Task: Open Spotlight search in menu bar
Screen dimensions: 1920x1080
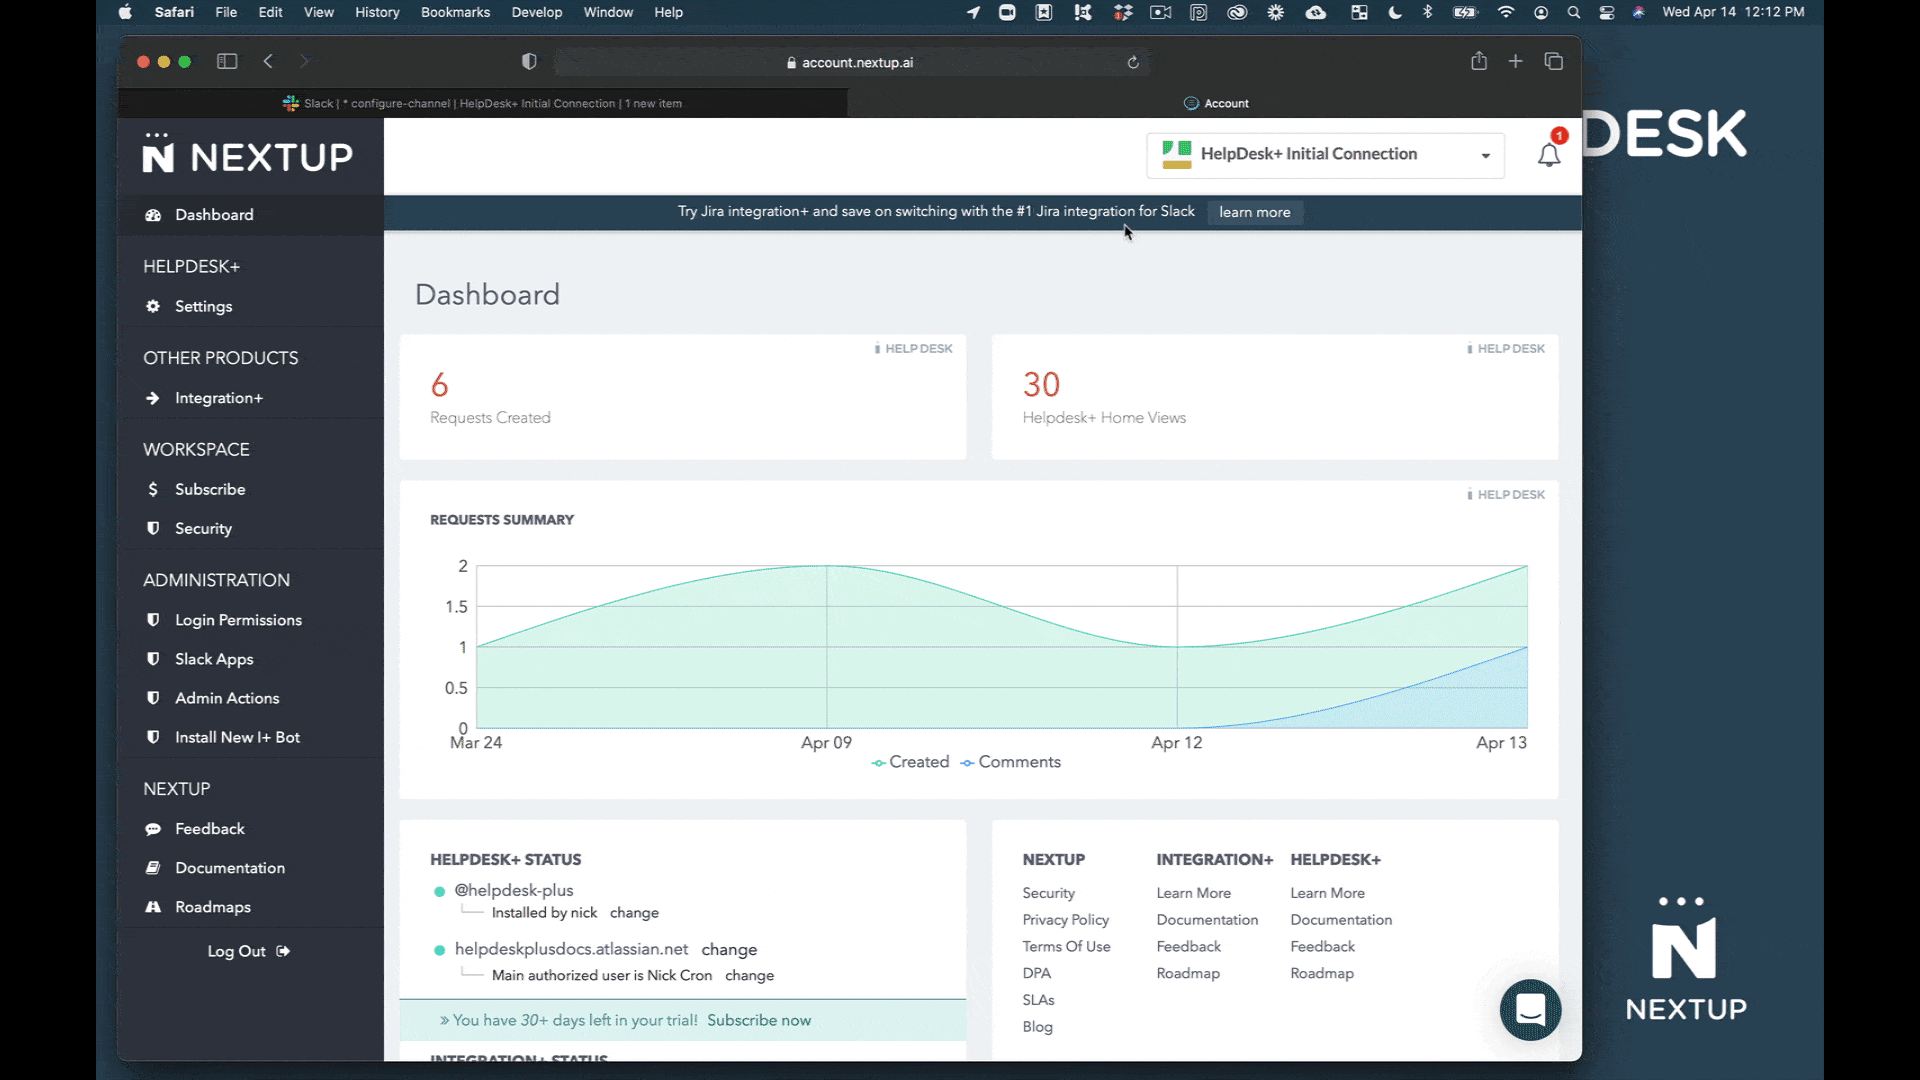Action: (1574, 12)
